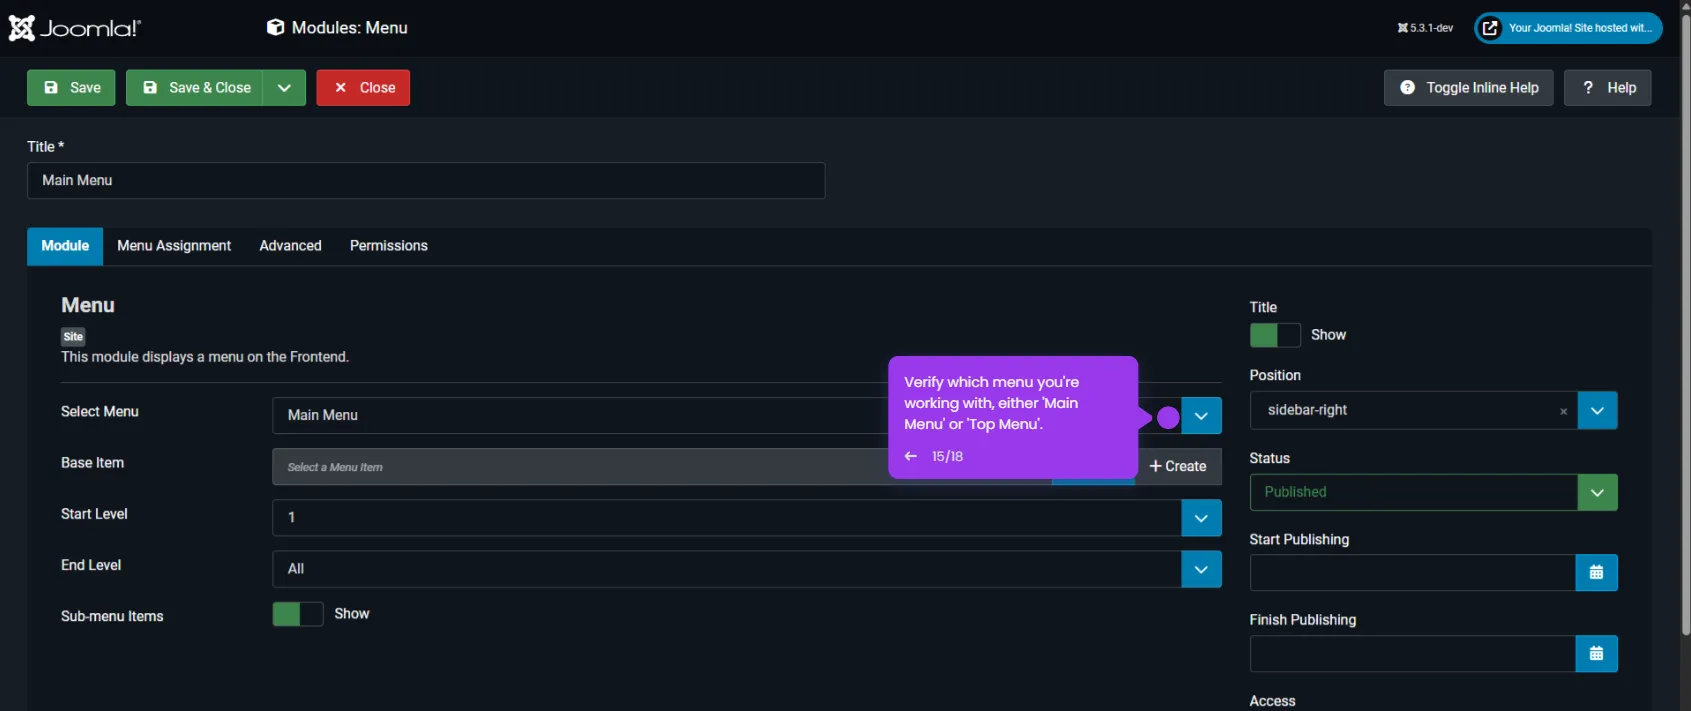
Task: Click the Joomla version 5.3.1-dev badge
Action: (x=1425, y=28)
